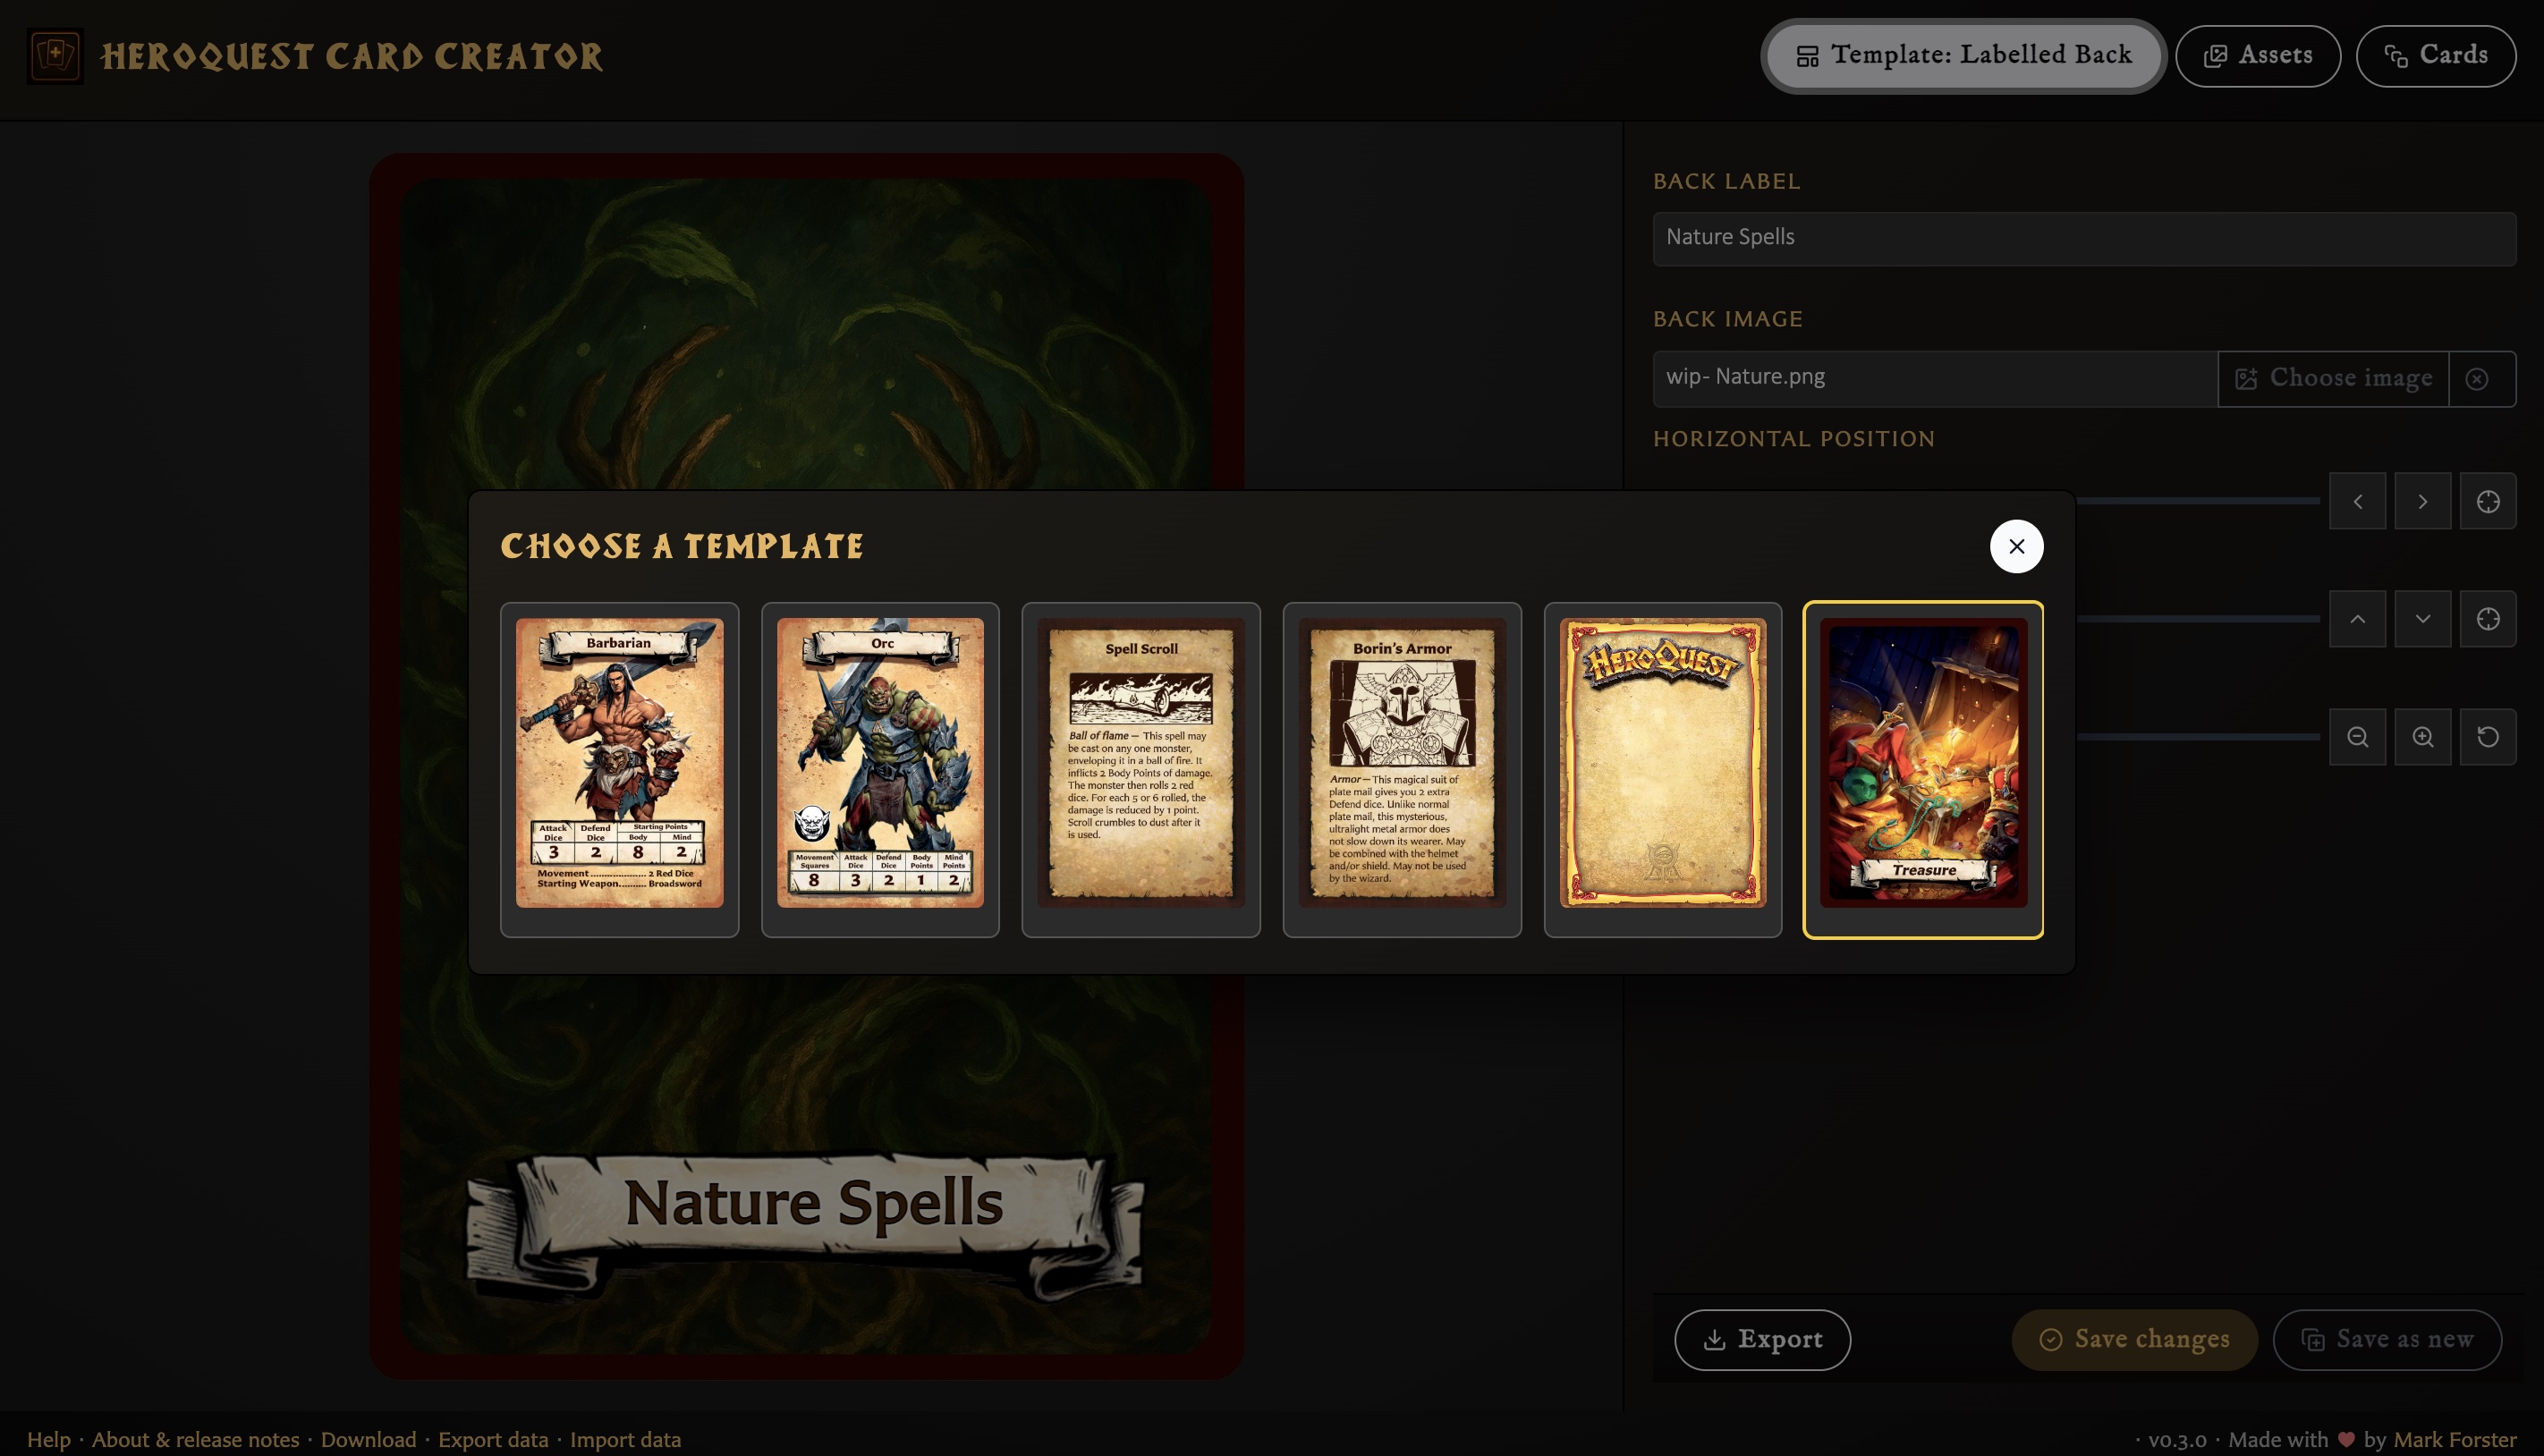Move image down with chevron button
The width and height of the screenshot is (2544, 1456).
tap(2423, 619)
